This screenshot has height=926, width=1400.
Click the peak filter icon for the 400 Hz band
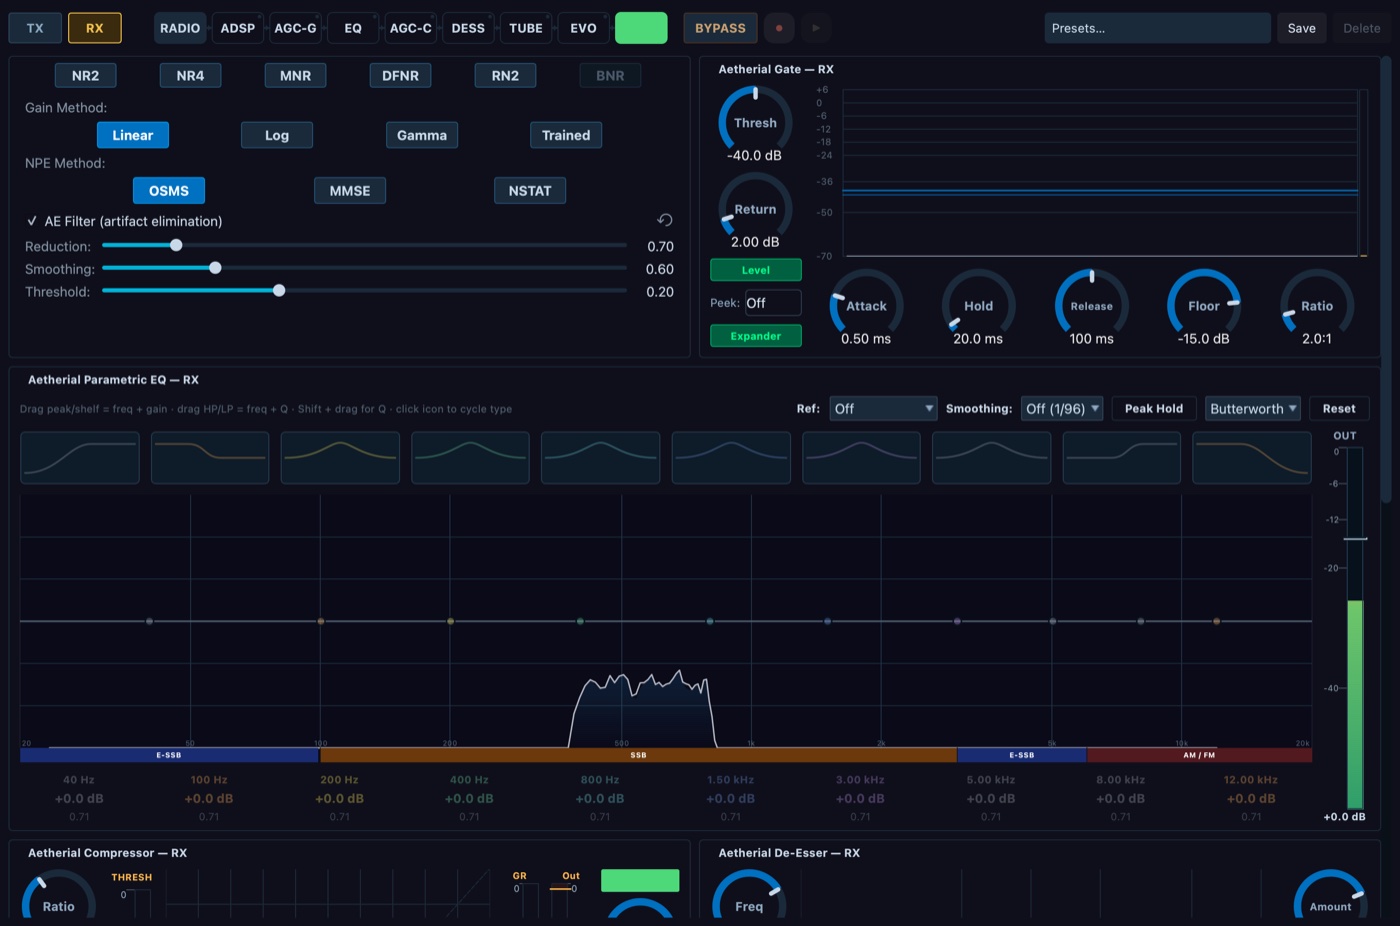[470, 458]
